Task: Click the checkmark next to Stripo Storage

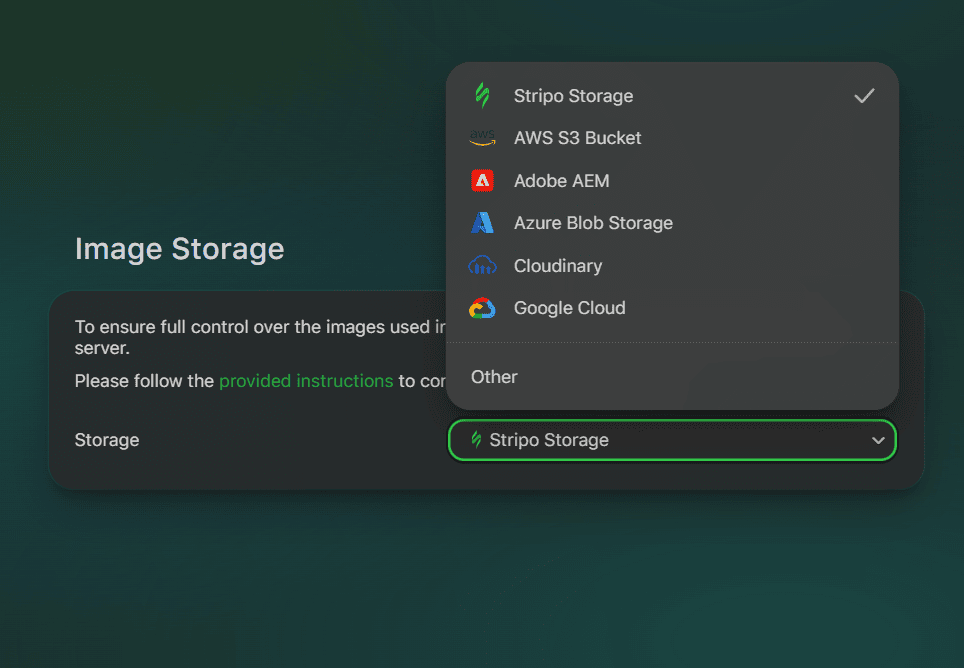Action: [864, 95]
